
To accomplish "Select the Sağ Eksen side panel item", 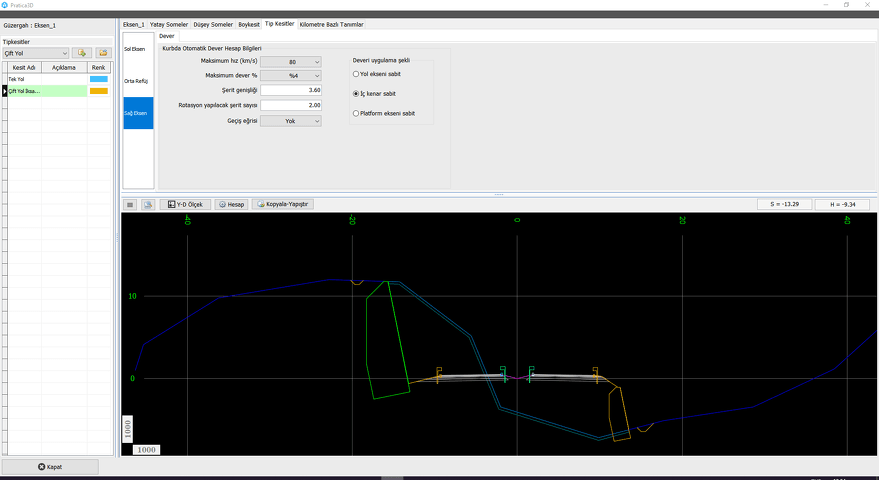I will [x=138, y=112].
